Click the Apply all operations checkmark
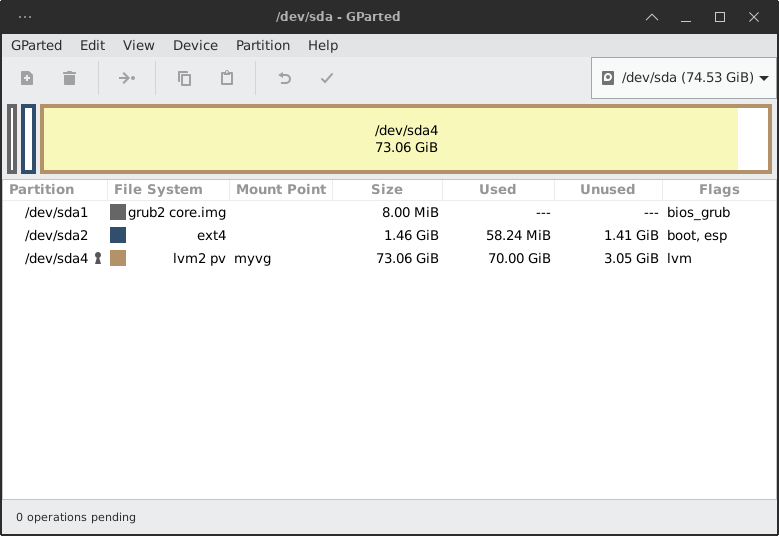The image size is (779, 536). click(327, 78)
